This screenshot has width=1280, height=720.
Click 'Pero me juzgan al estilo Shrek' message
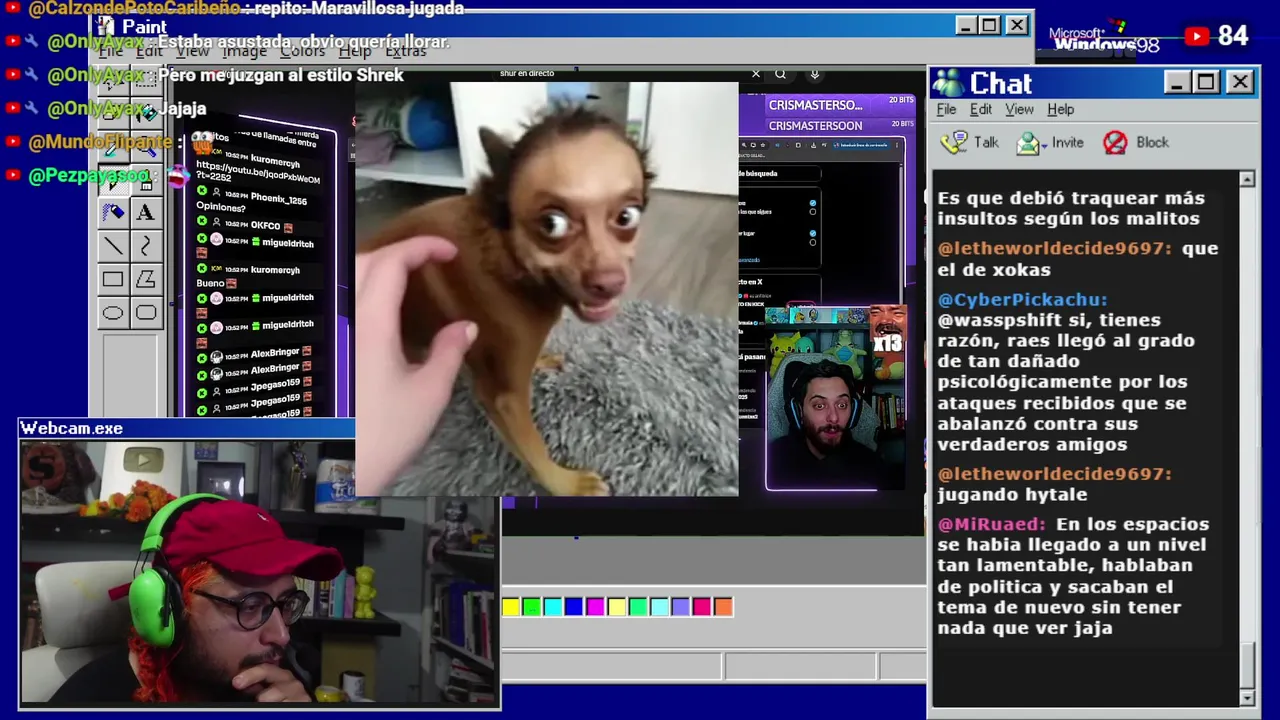pos(281,75)
